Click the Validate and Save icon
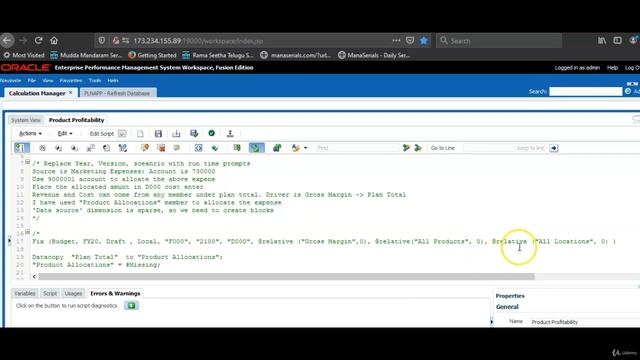 [x=194, y=133]
